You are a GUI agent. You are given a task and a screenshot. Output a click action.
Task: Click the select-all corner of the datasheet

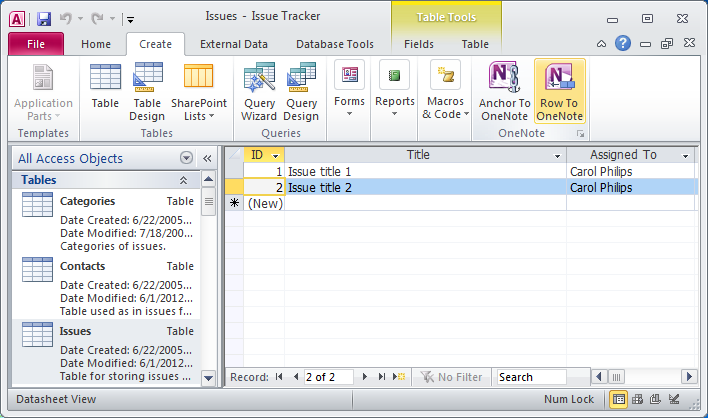pyautogui.click(x=234, y=155)
